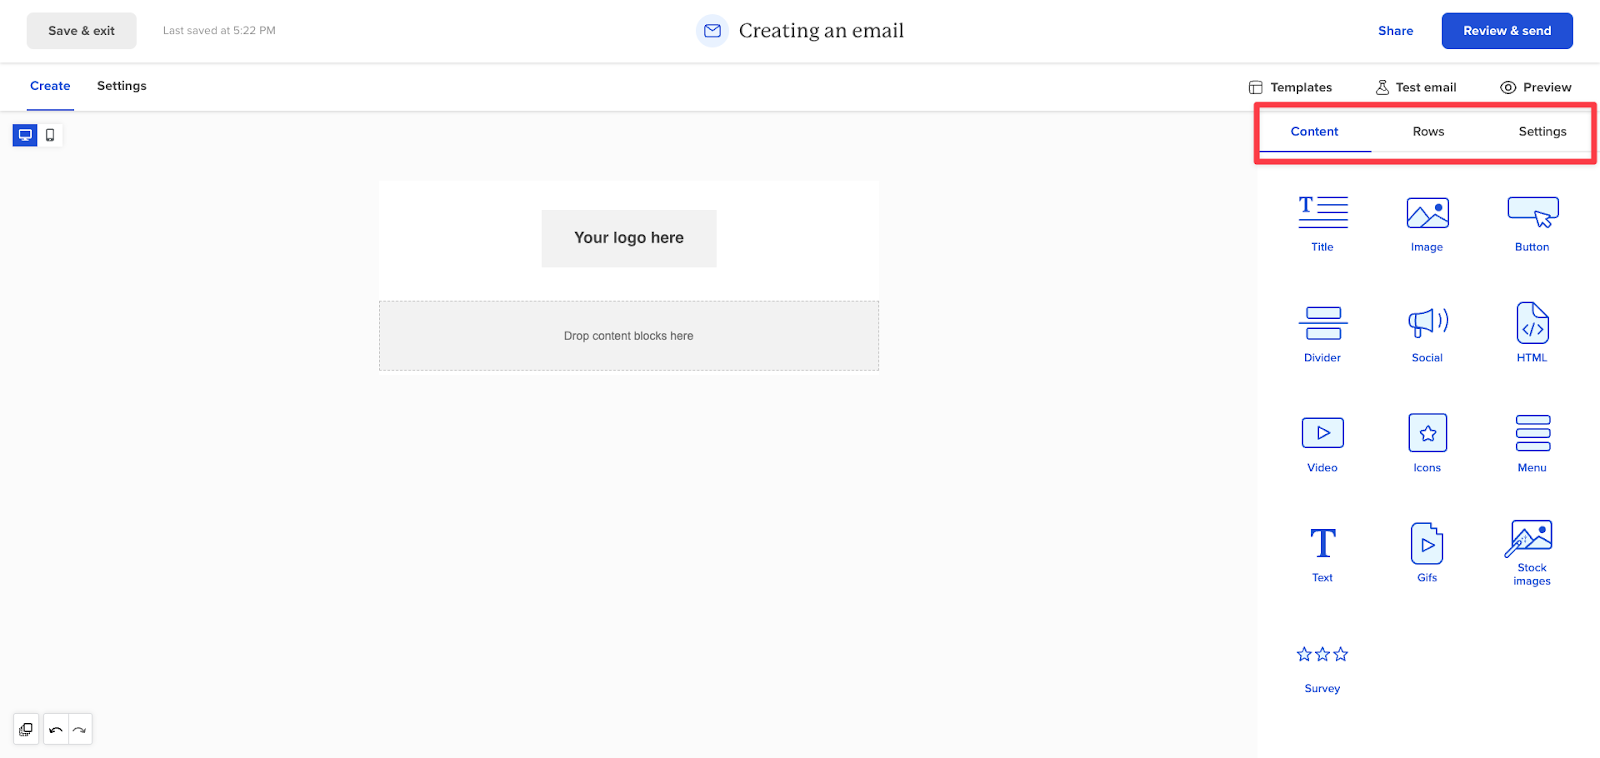Switch to mobile preview mode
The width and height of the screenshot is (1600, 758).
click(x=49, y=134)
